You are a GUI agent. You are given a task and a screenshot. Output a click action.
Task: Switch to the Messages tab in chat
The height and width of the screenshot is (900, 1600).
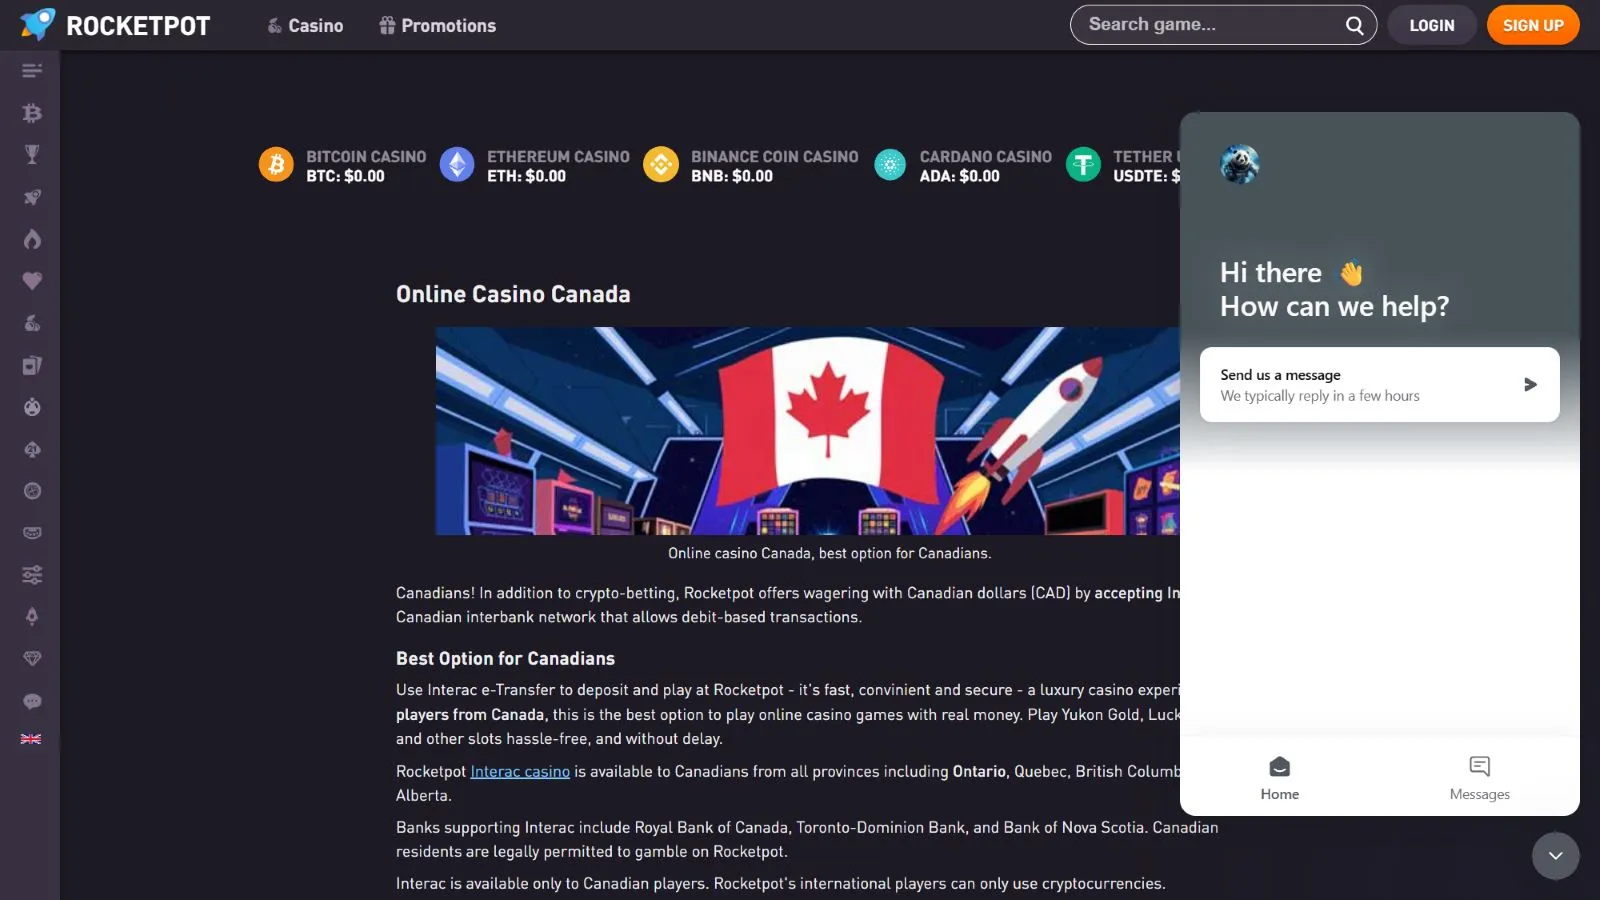point(1479,778)
